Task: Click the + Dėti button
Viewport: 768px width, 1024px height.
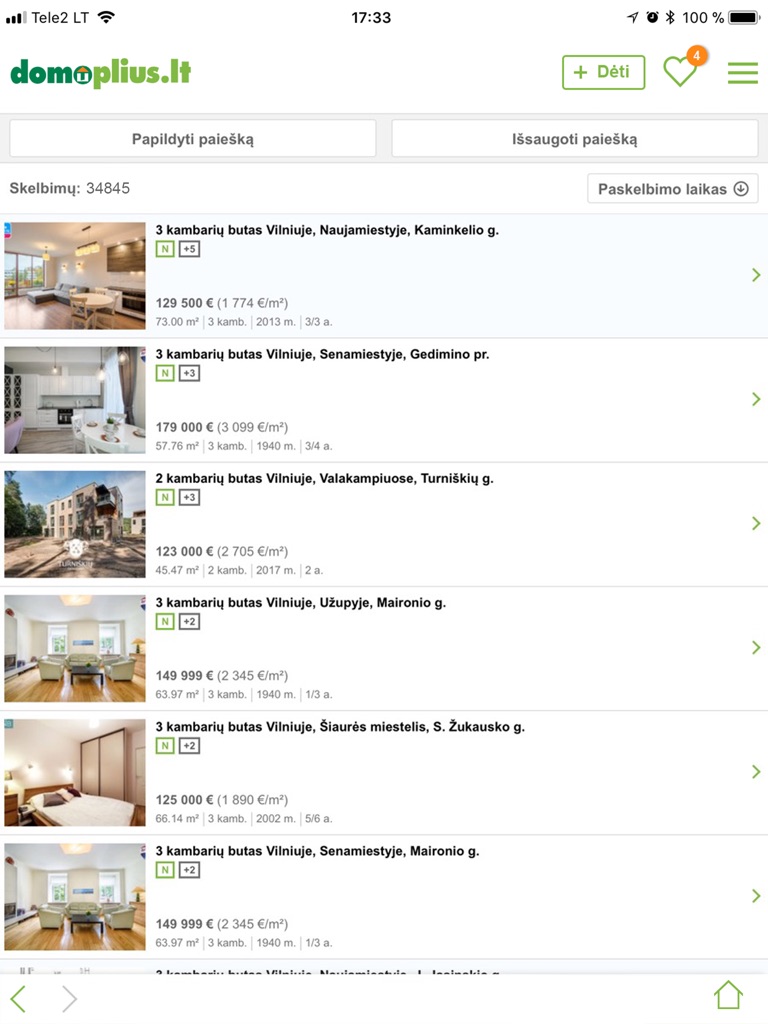Action: [x=603, y=72]
